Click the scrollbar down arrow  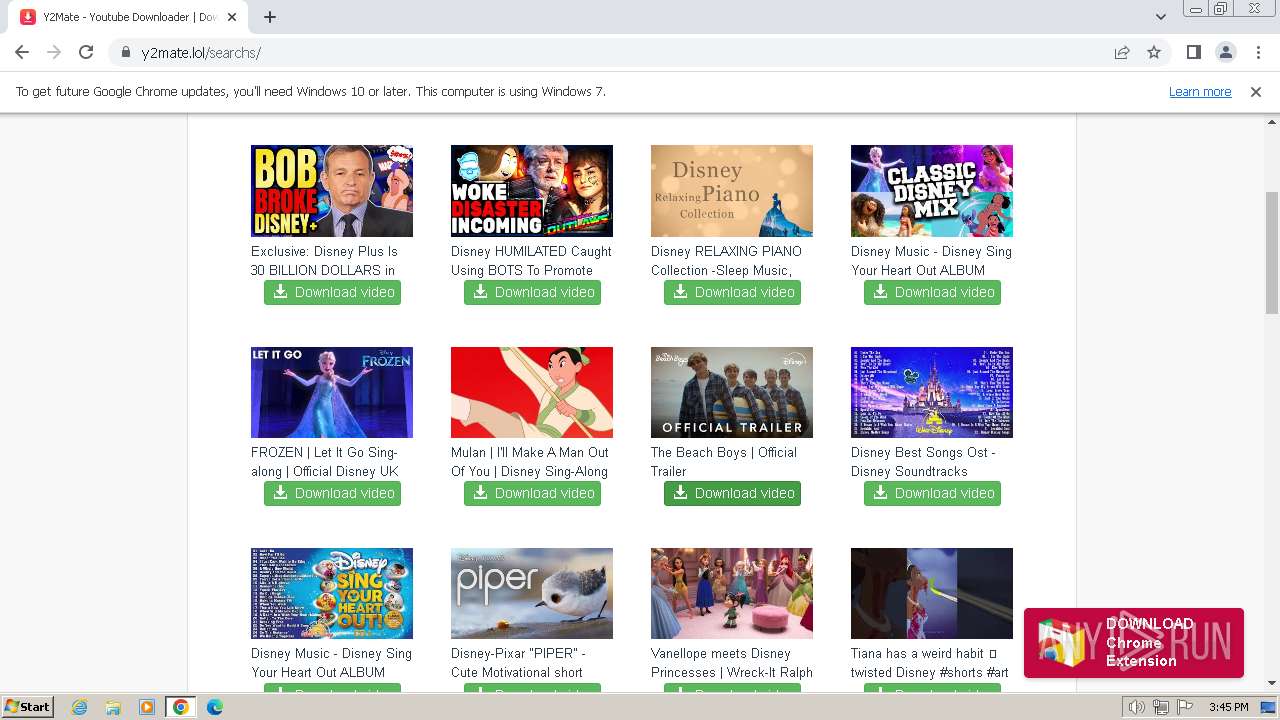tap(1272, 683)
